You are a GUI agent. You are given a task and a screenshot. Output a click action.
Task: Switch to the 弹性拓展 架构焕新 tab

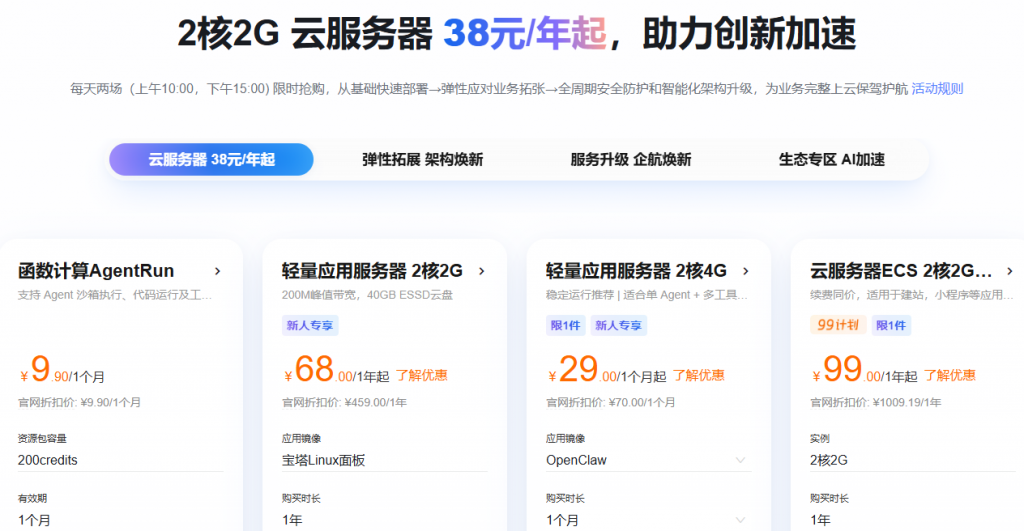pyautogui.click(x=423, y=159)
